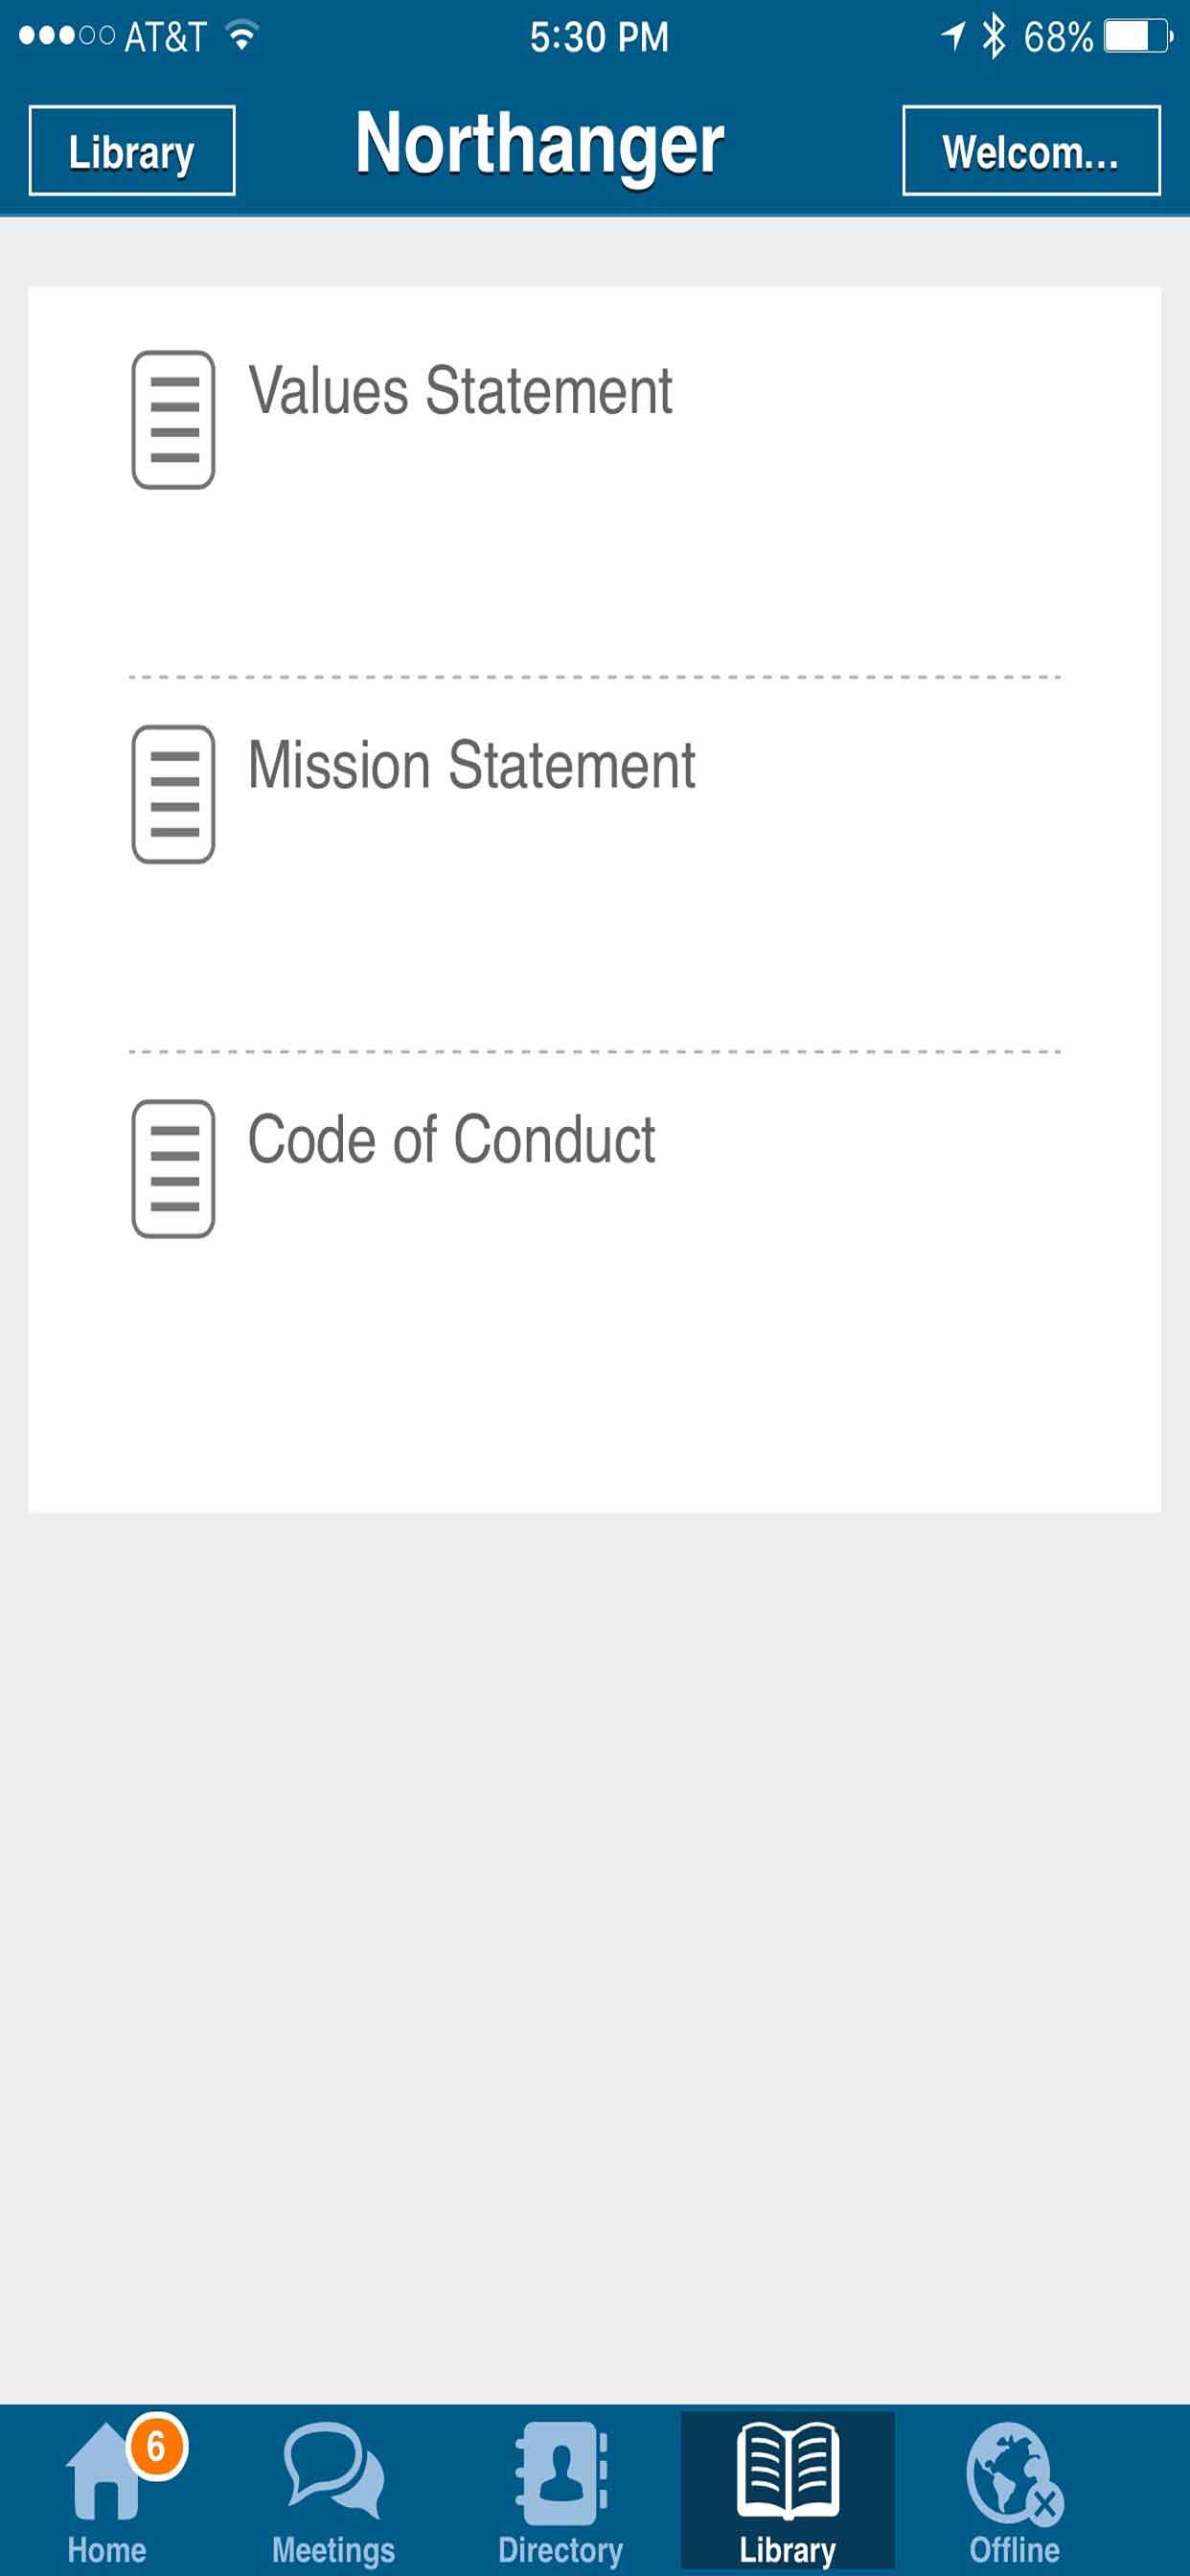The height and width of the screenshot is (2576, 1190).
Task: Open the Code of Conduct document icon
Action: tap(173, 1168)
